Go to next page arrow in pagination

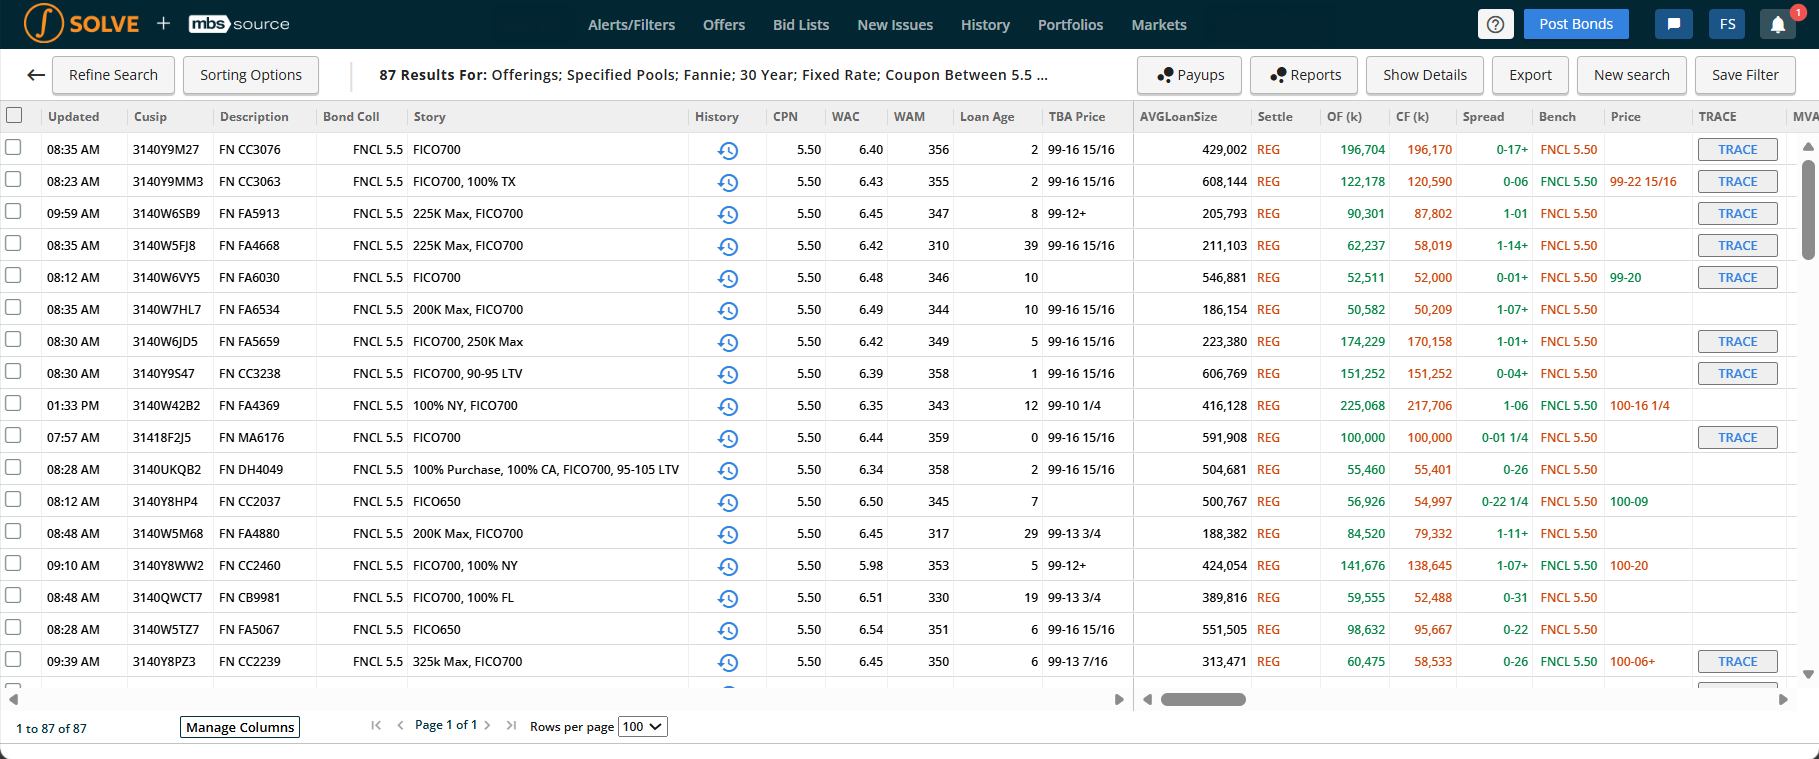tap(487, 726)
